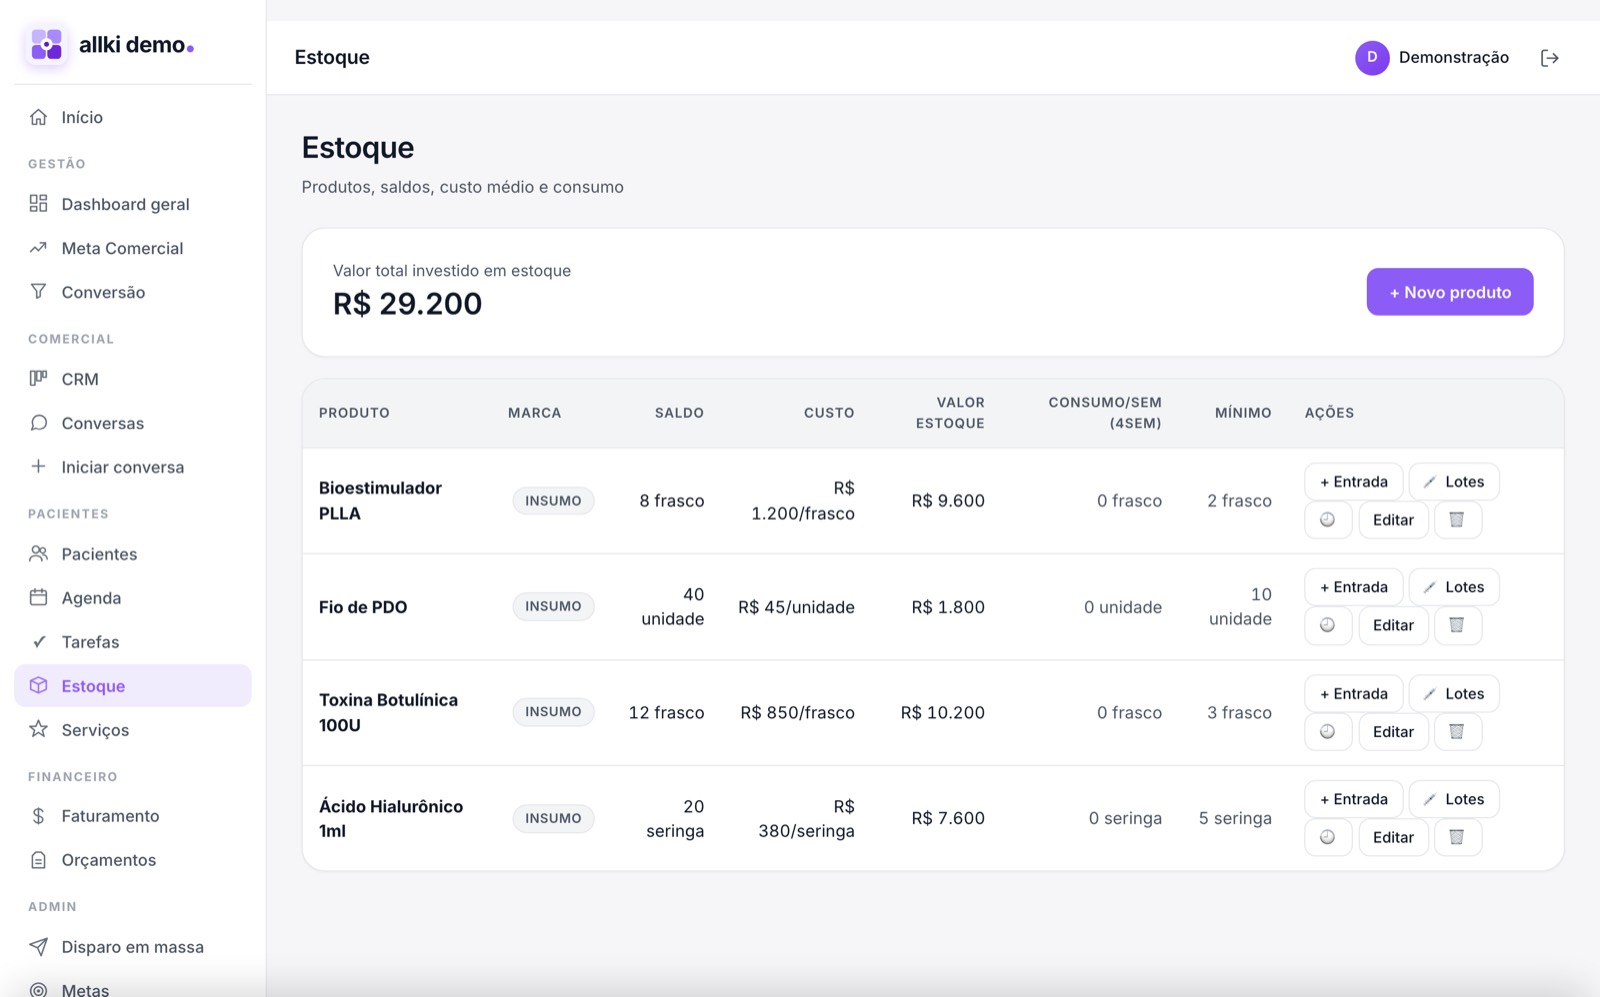Viewport: 1600px width, 997px height.
Task: Open Tarefas list
Action: (133, 642)
